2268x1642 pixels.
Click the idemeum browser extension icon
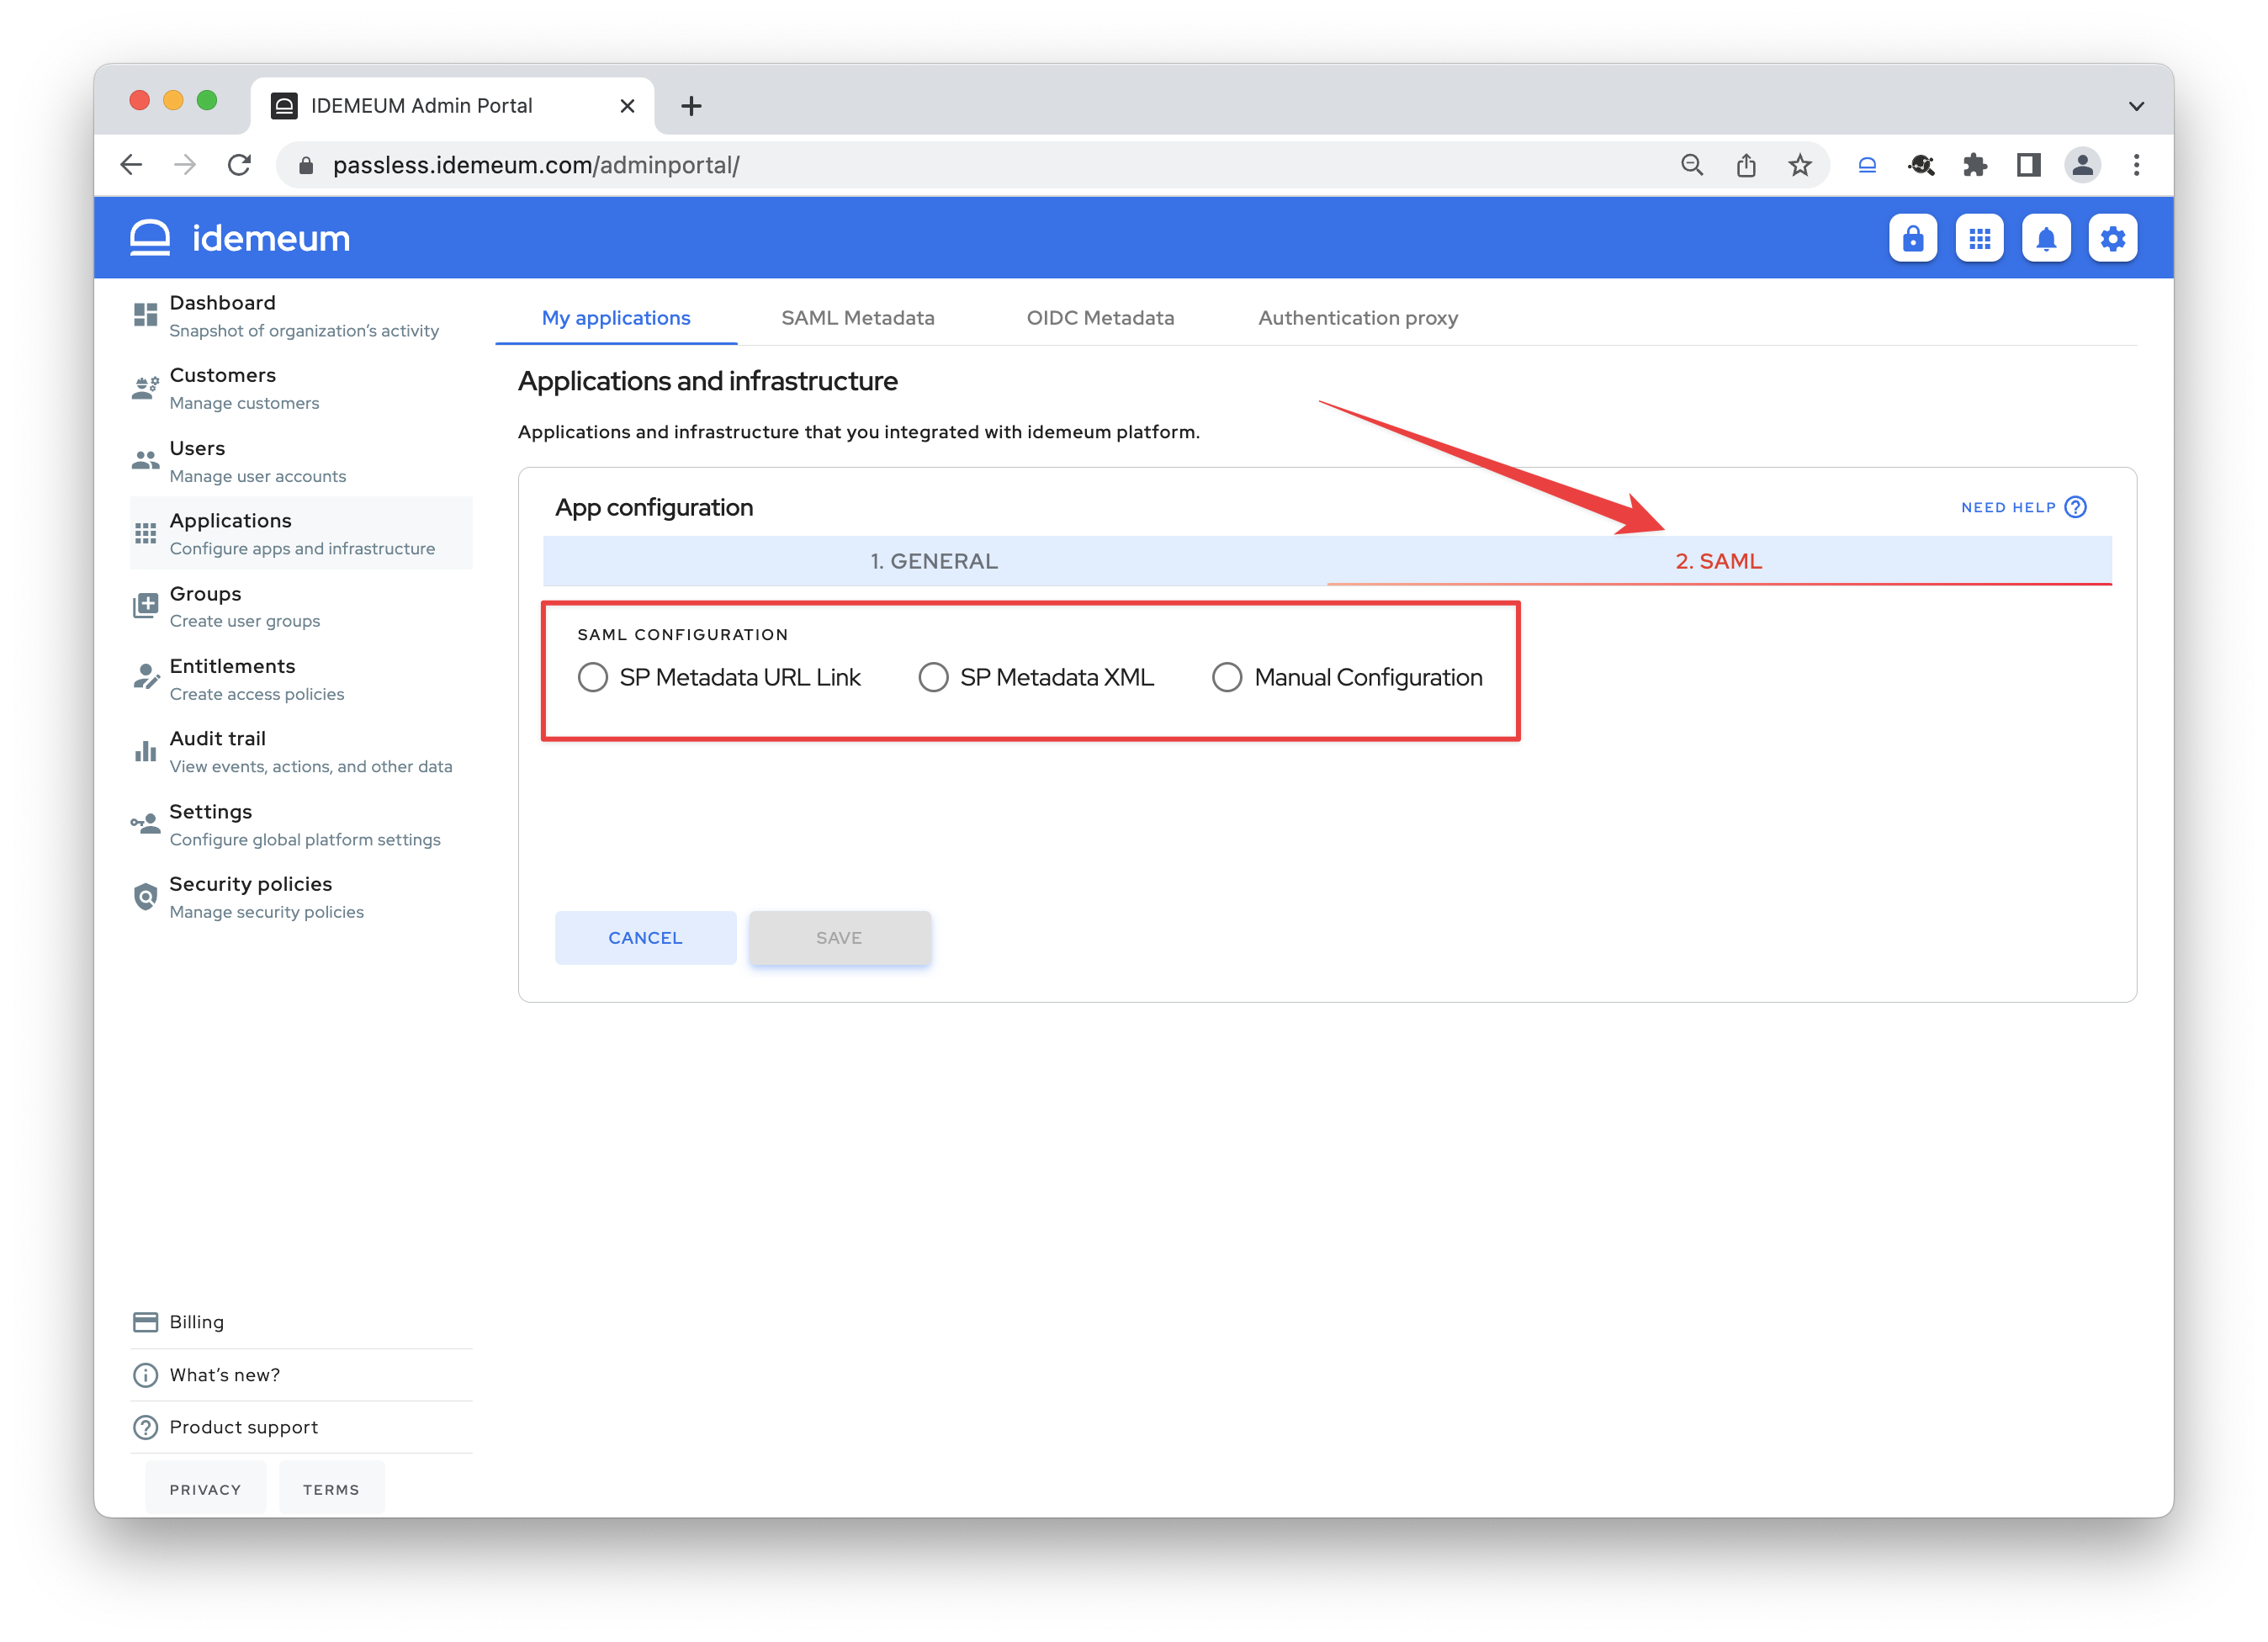click(x=1867, y=165)
